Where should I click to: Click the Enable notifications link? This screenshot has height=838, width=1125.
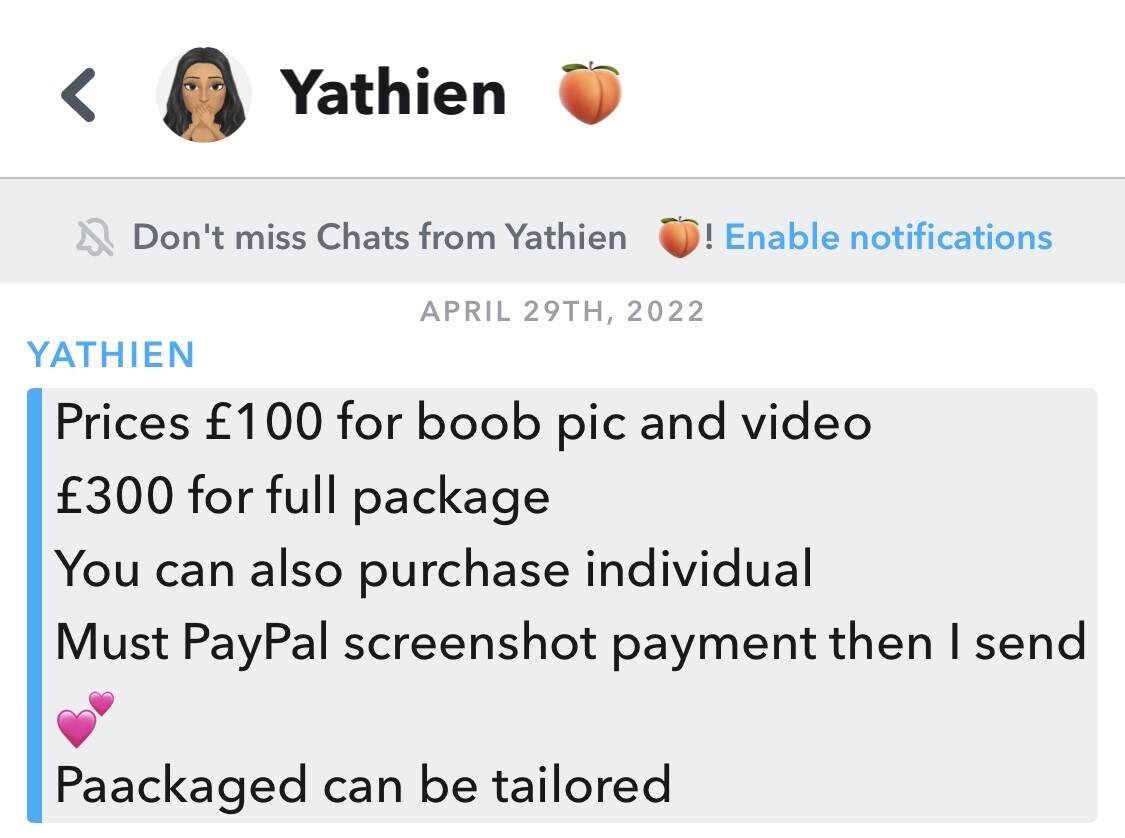[888, 237]
